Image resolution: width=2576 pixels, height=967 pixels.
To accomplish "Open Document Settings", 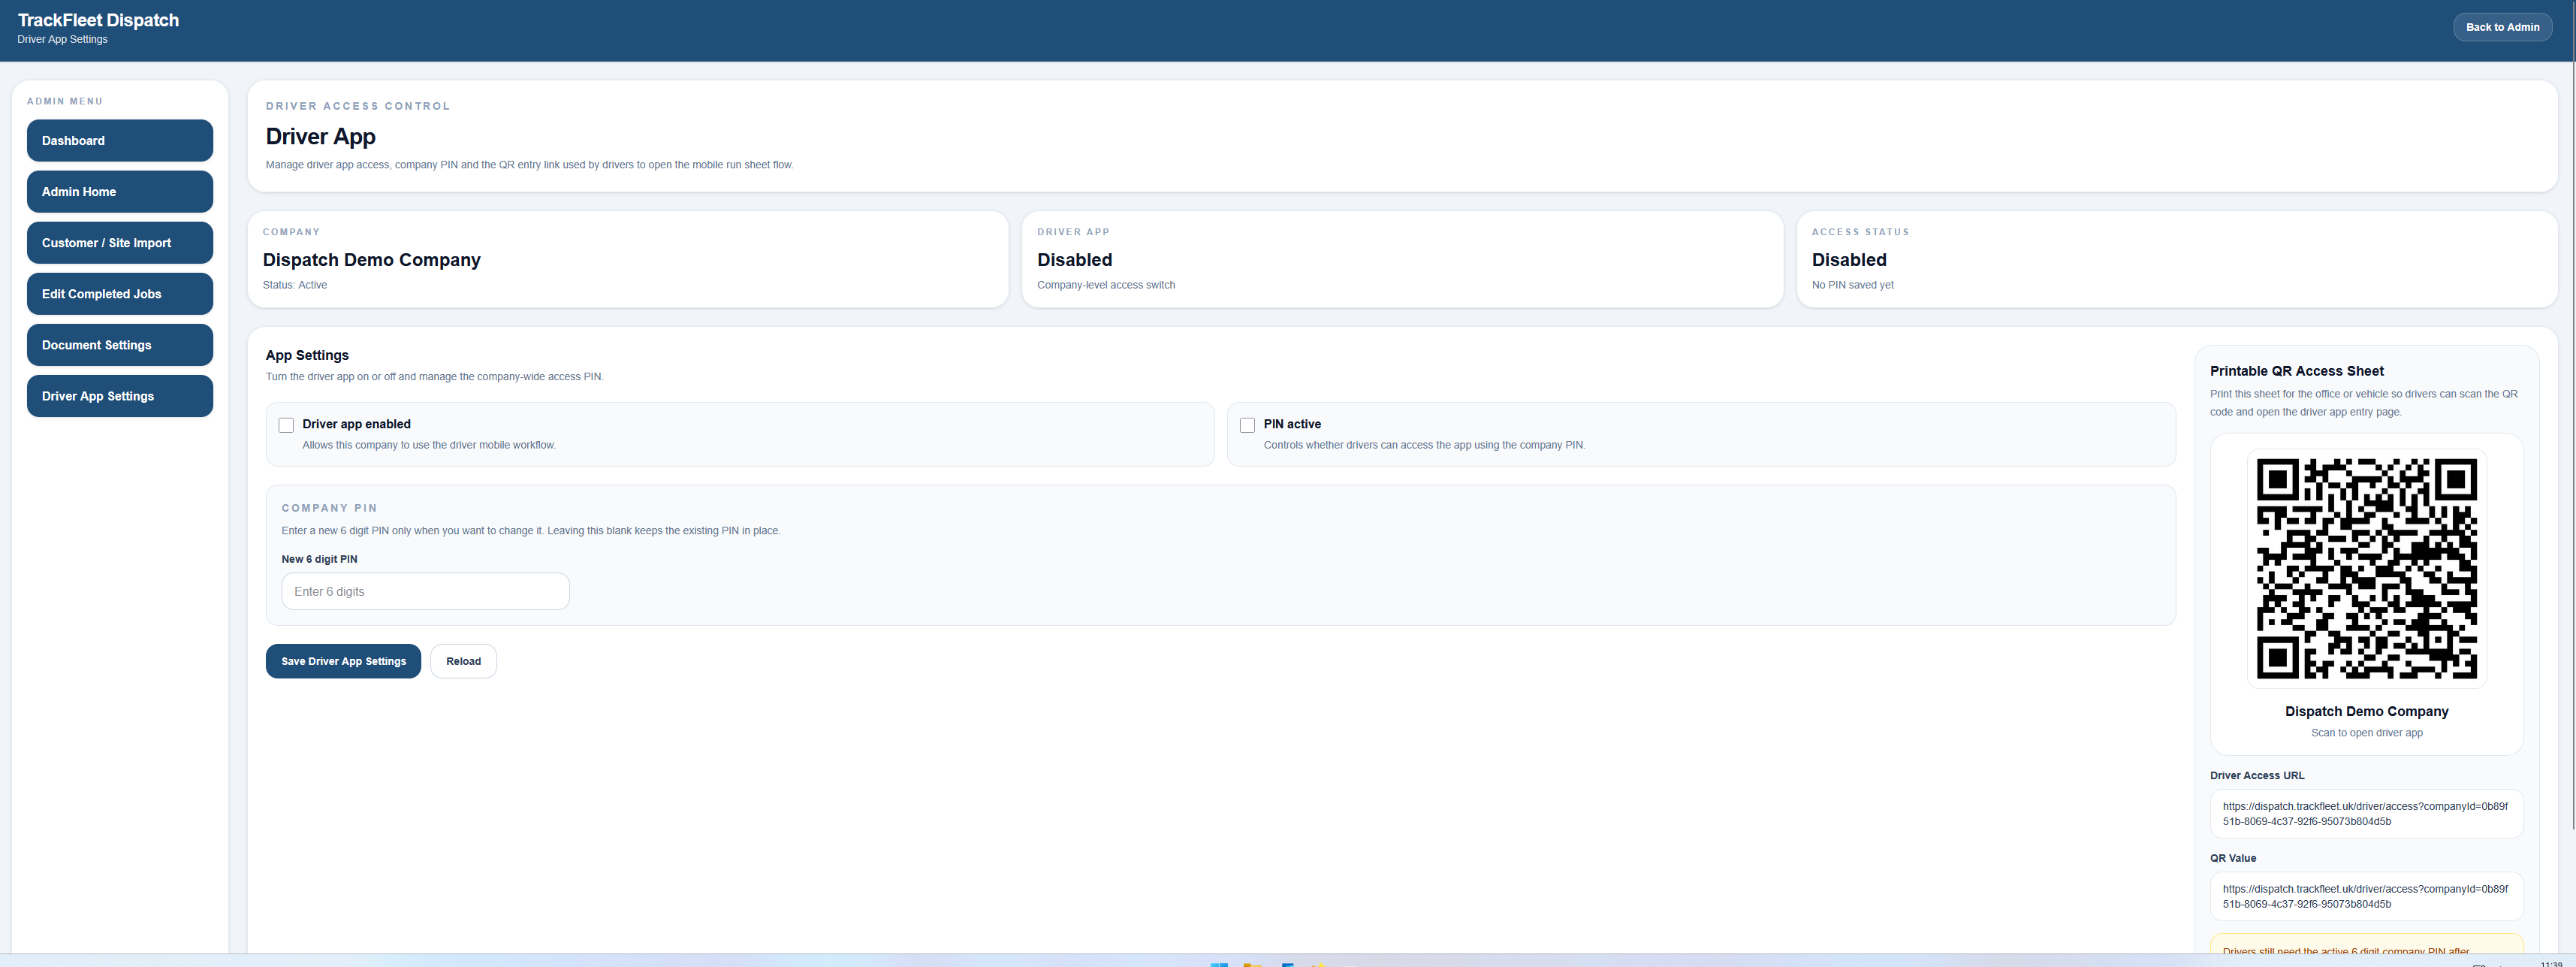I will pyautogui.click(x=119, y=345).
